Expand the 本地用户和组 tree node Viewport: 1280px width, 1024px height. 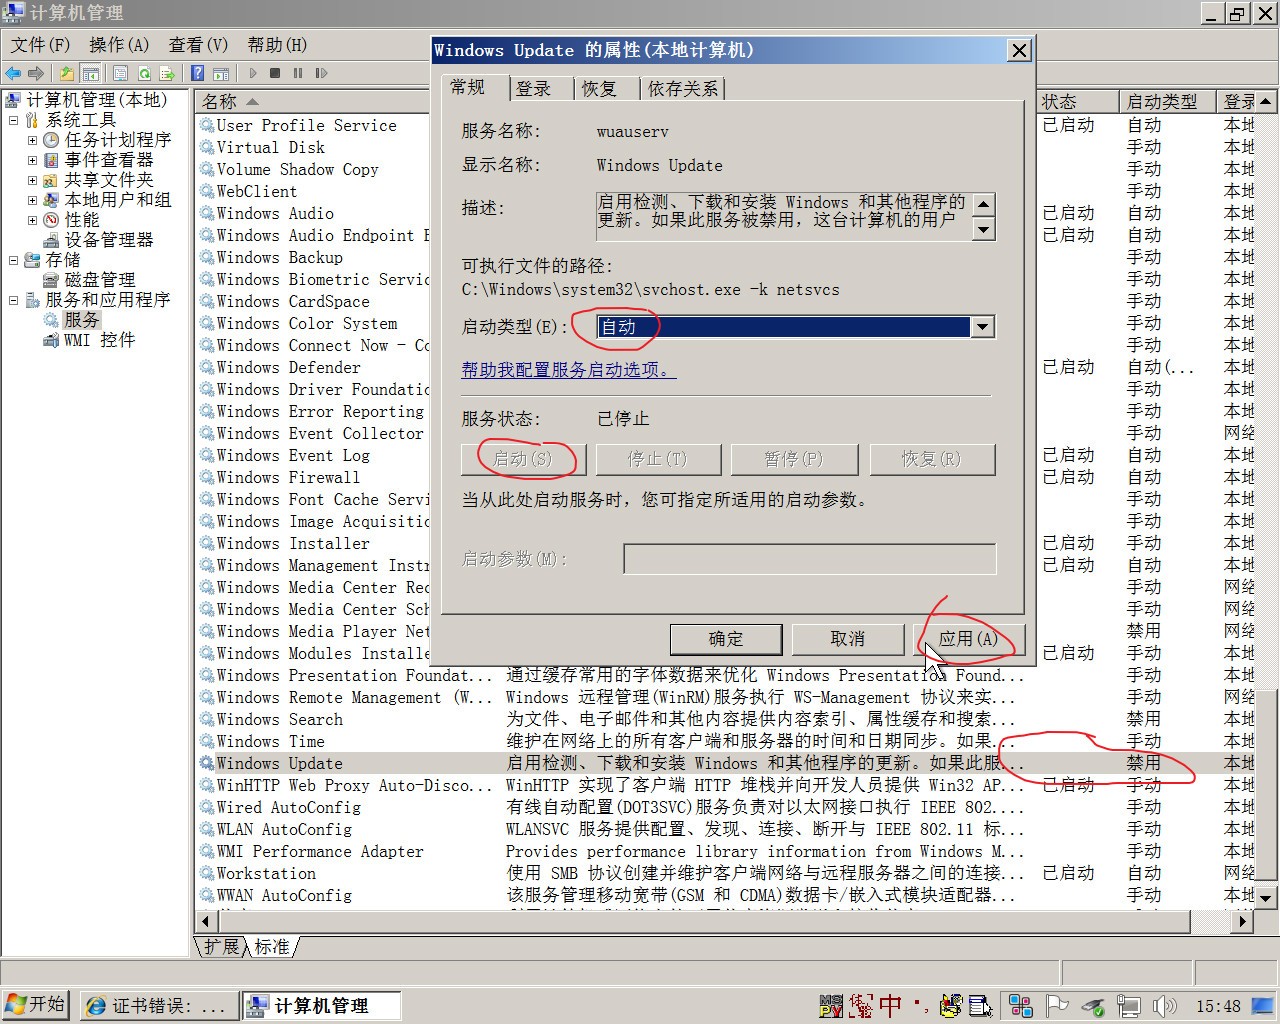click(x=32, y=200)
